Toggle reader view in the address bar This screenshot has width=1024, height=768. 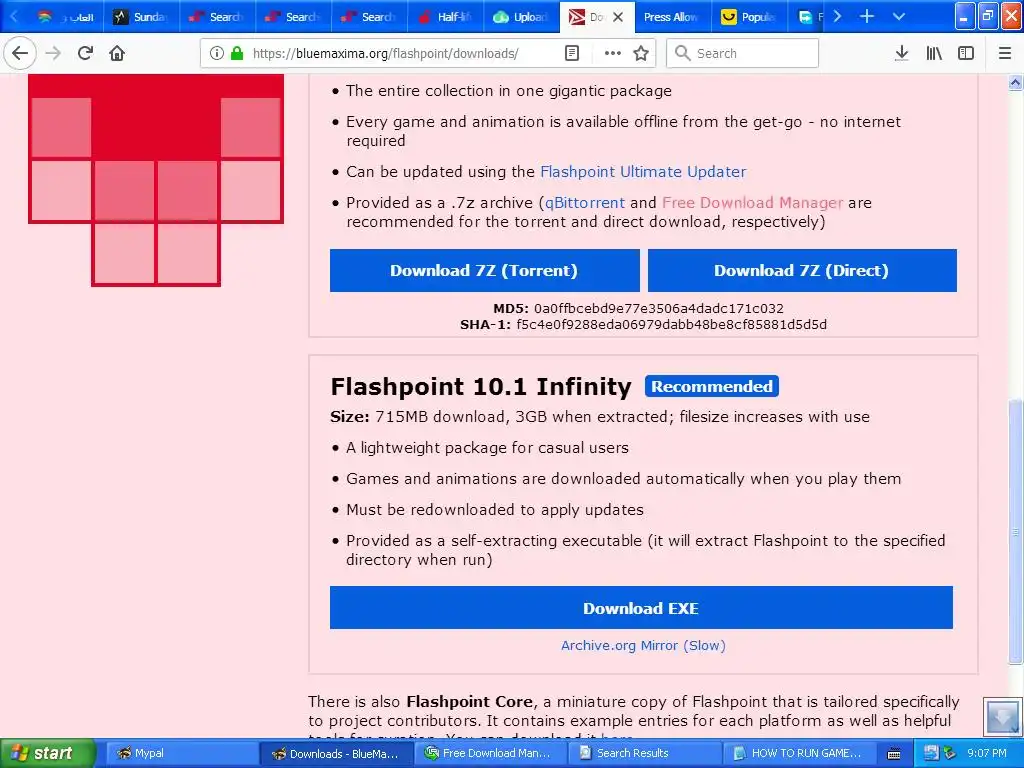point(571,53)
